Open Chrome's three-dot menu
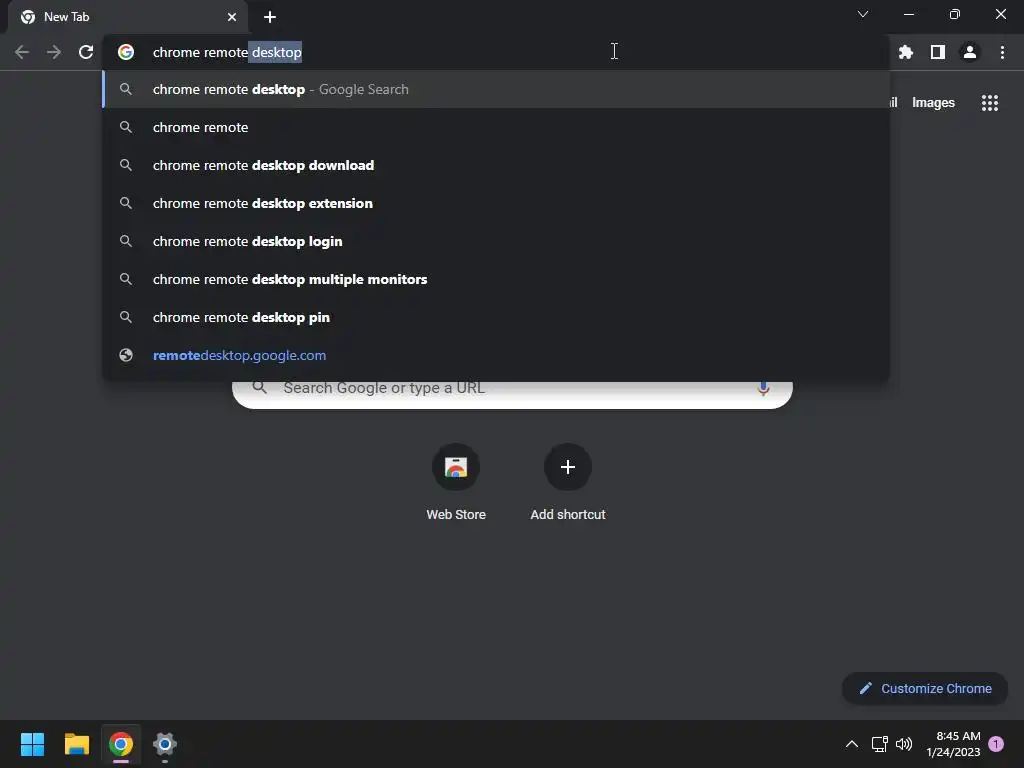The width and height of the screenshot is (1024, 768). pos(1002,52)
